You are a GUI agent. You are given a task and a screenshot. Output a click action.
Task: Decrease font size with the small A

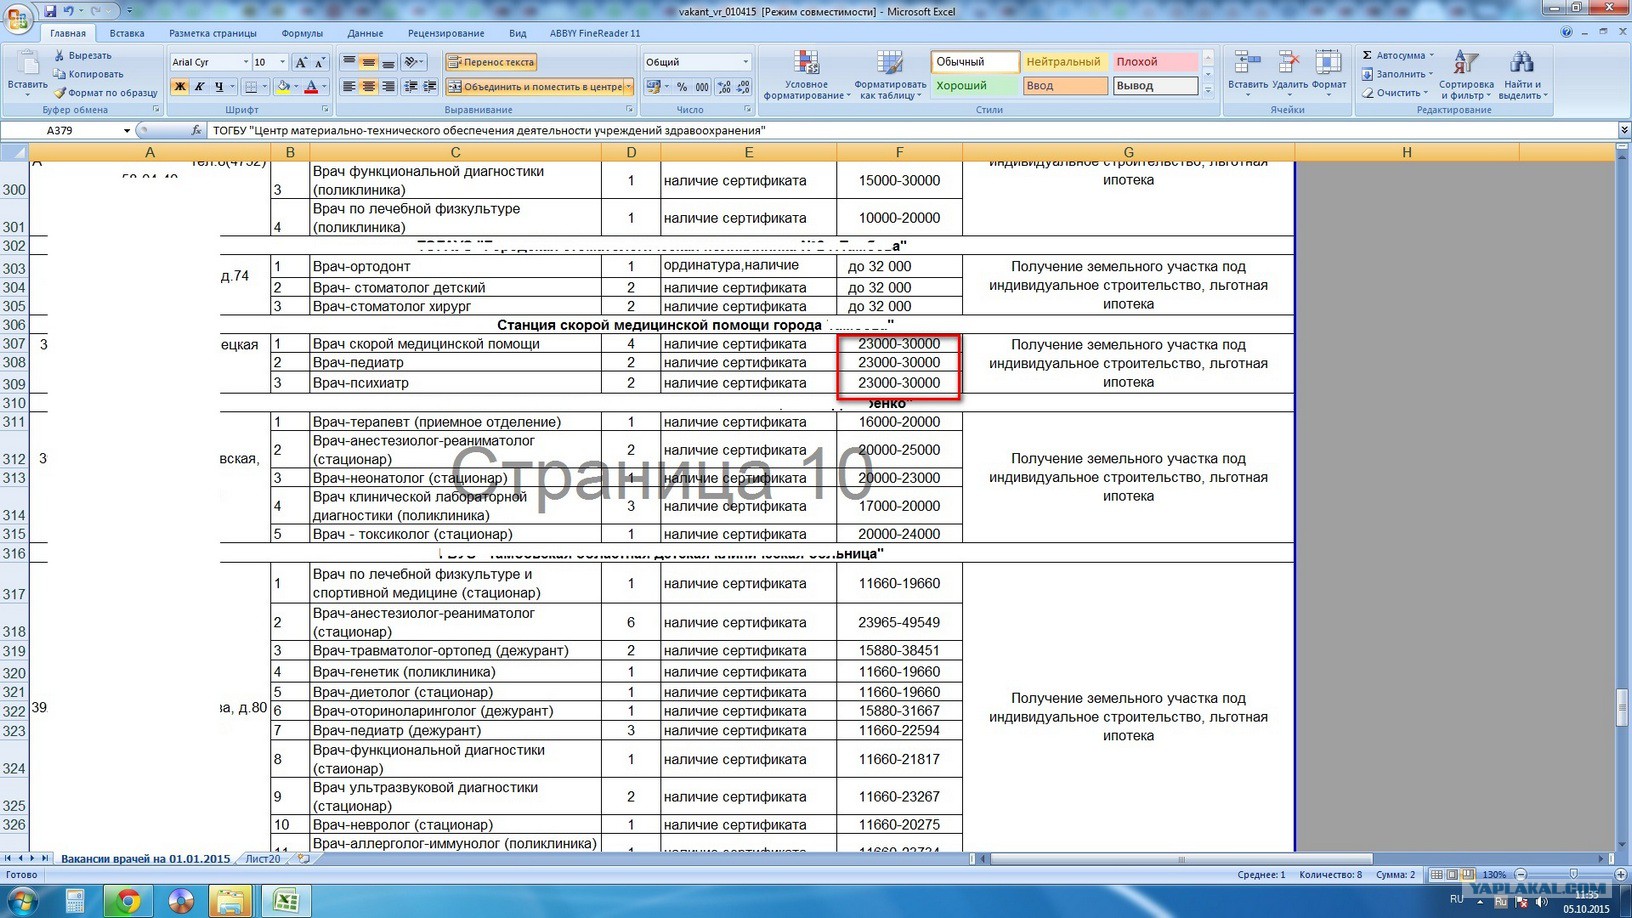tap(320, 62)
